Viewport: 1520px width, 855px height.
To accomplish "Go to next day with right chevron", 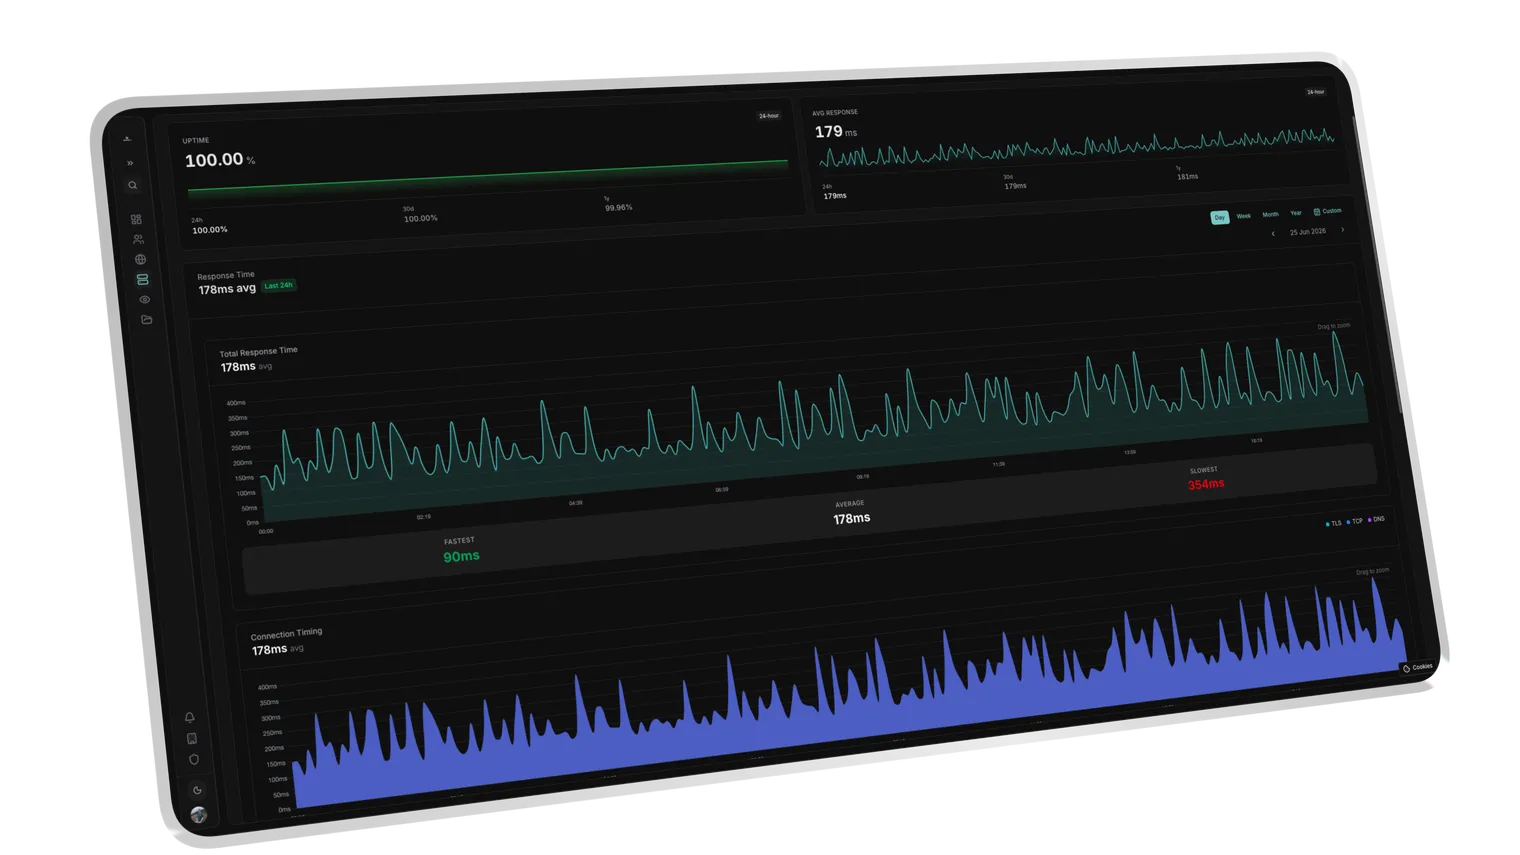I will 1342,230.
